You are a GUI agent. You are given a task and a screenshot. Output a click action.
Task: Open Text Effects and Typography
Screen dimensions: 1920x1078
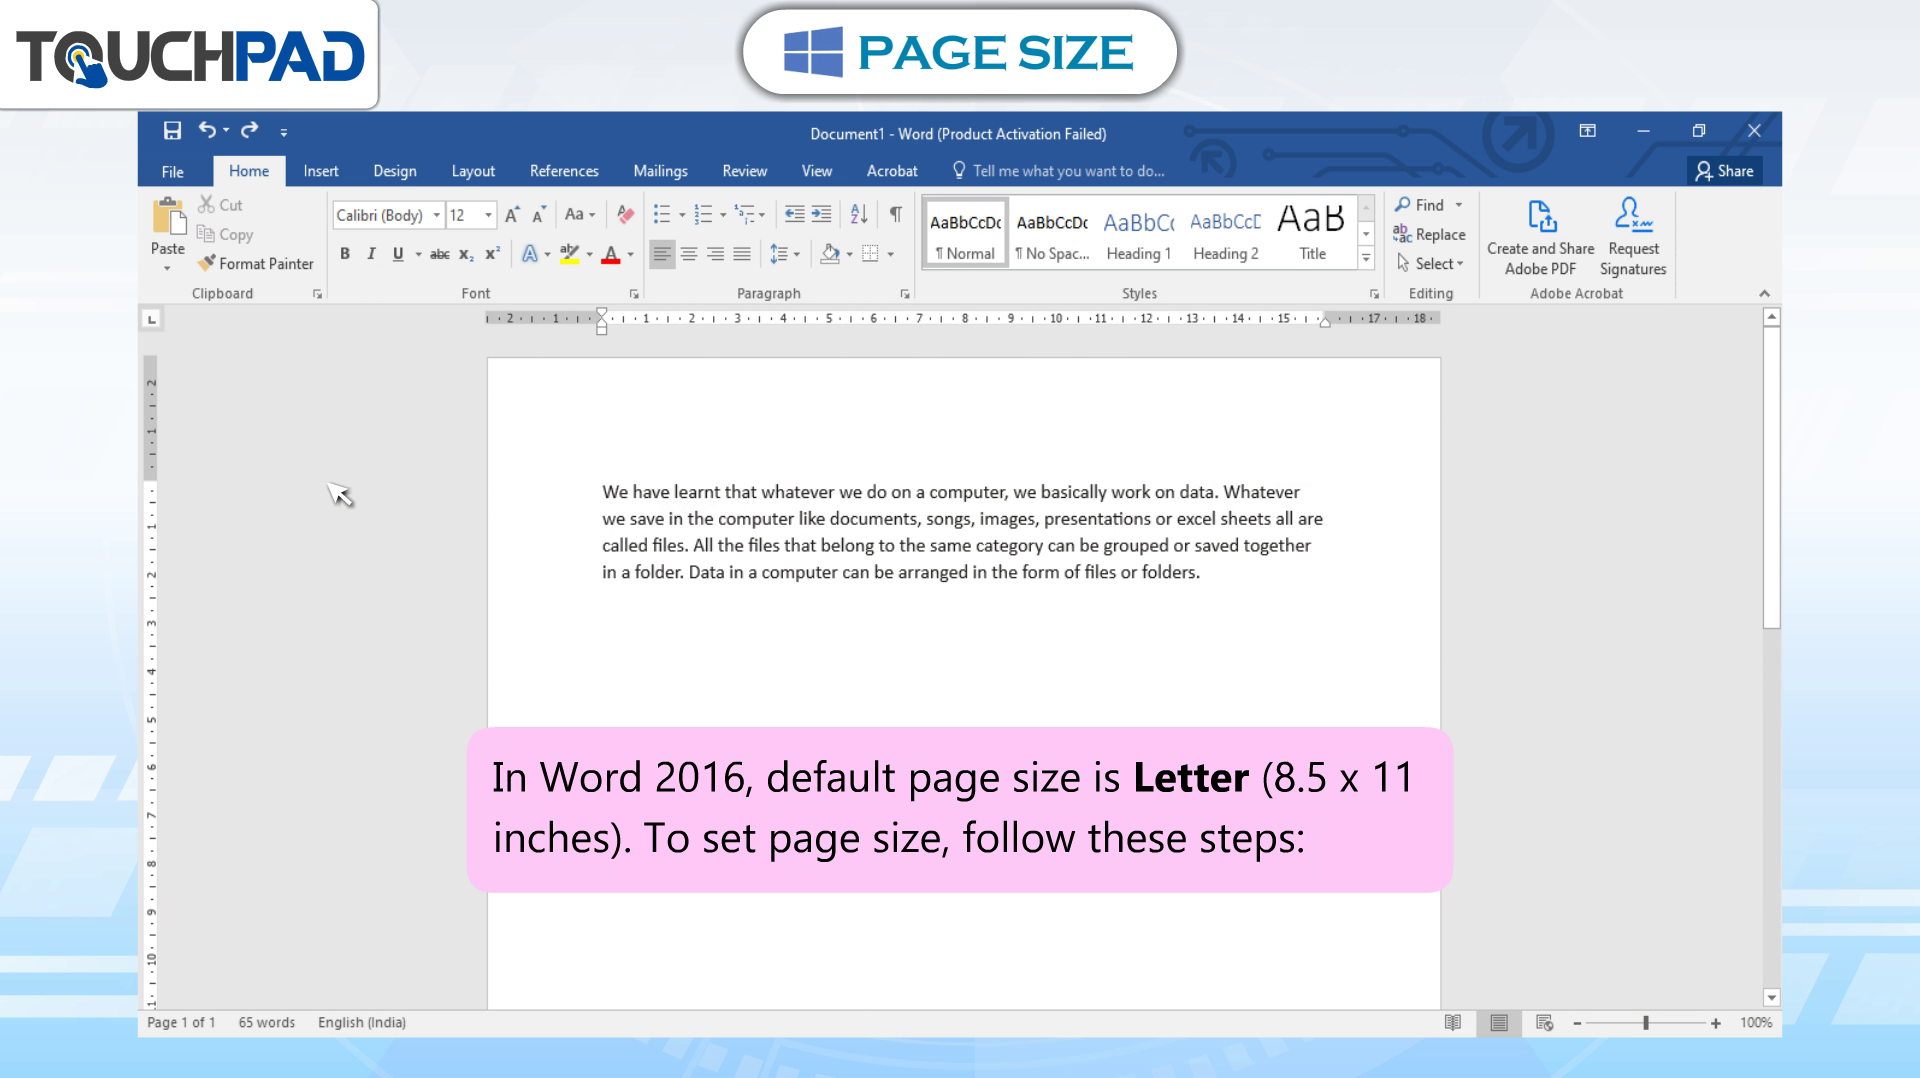[530, 254]
